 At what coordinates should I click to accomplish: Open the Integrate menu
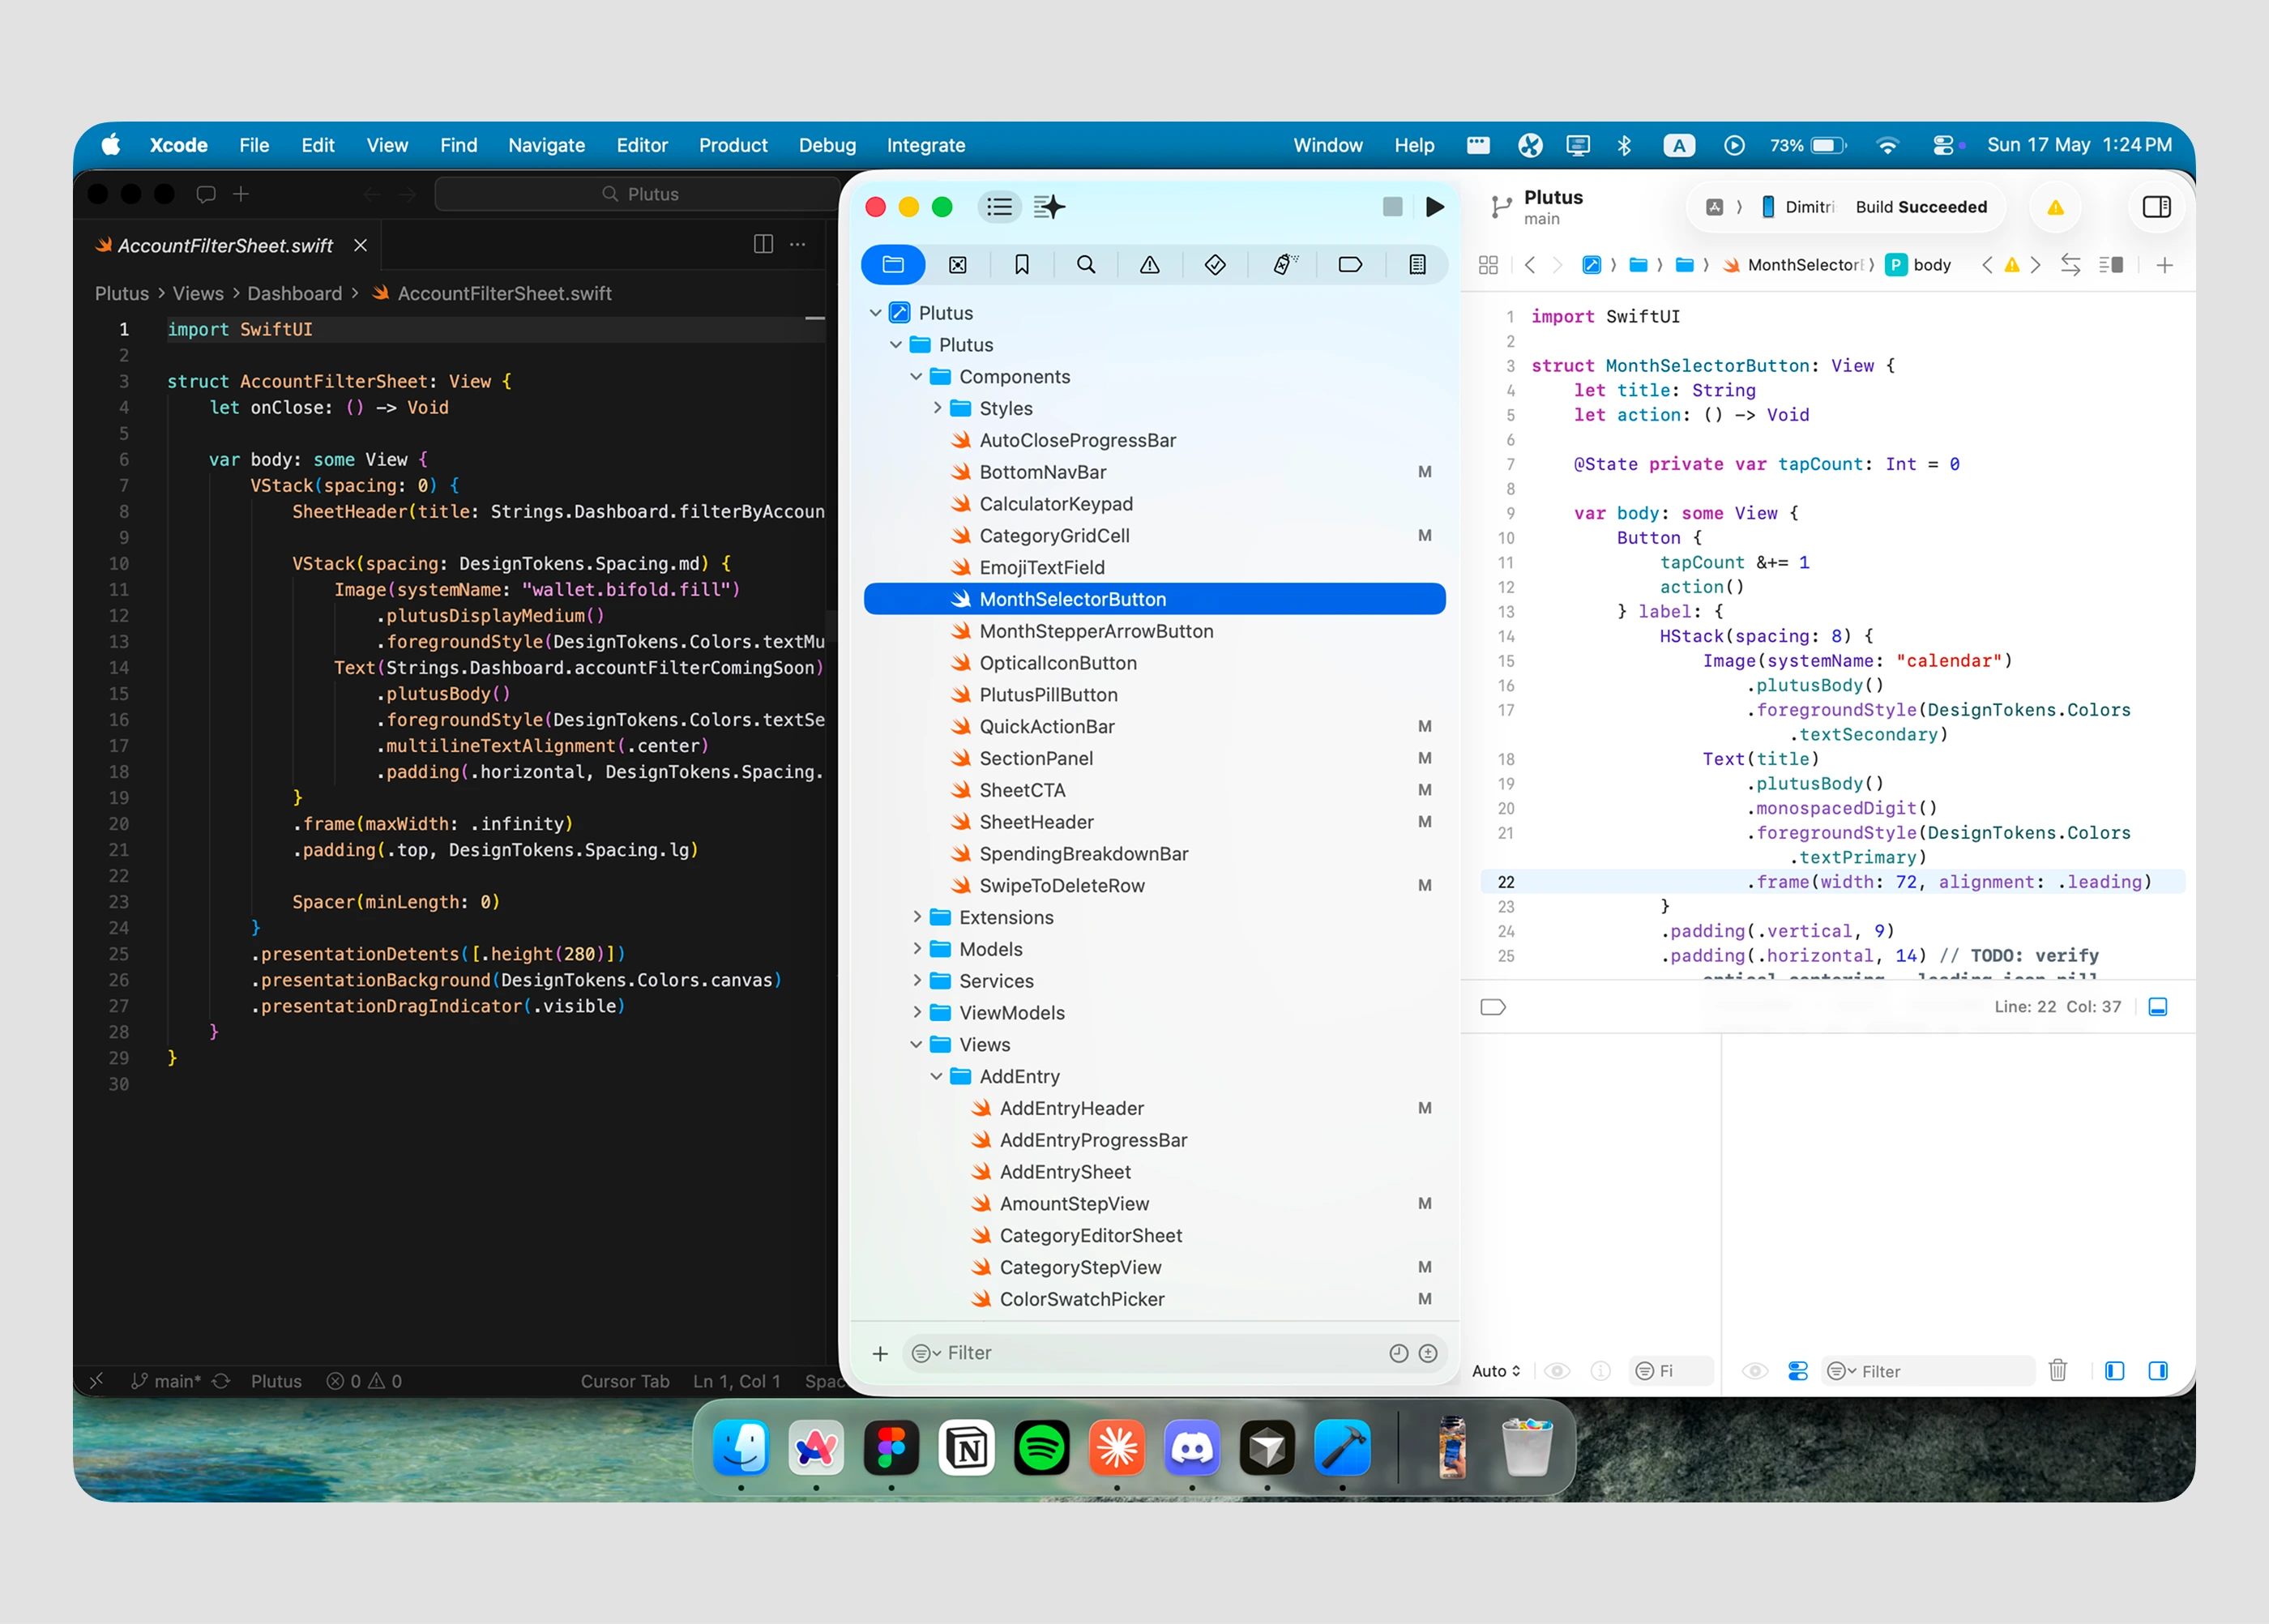click(x=926, y=145)
